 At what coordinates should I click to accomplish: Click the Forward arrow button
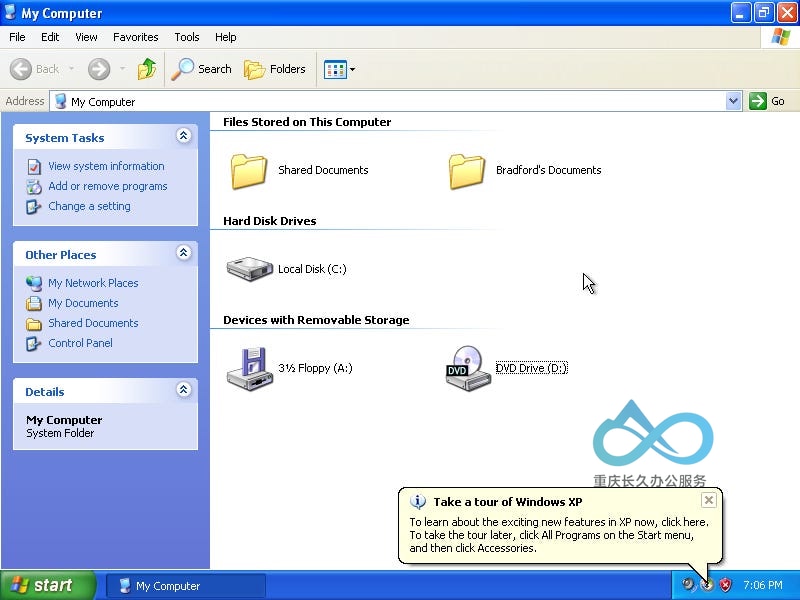coord(99,69)
